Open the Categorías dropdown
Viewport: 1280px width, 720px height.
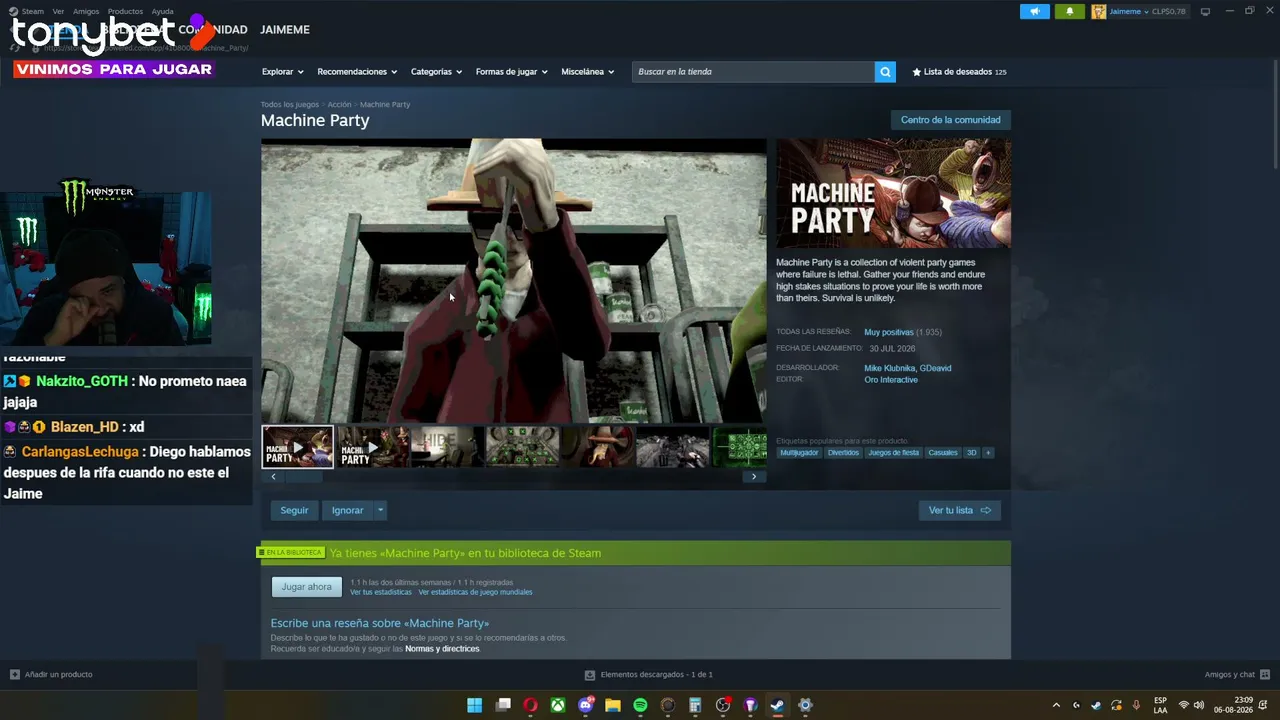pos(436,72)
